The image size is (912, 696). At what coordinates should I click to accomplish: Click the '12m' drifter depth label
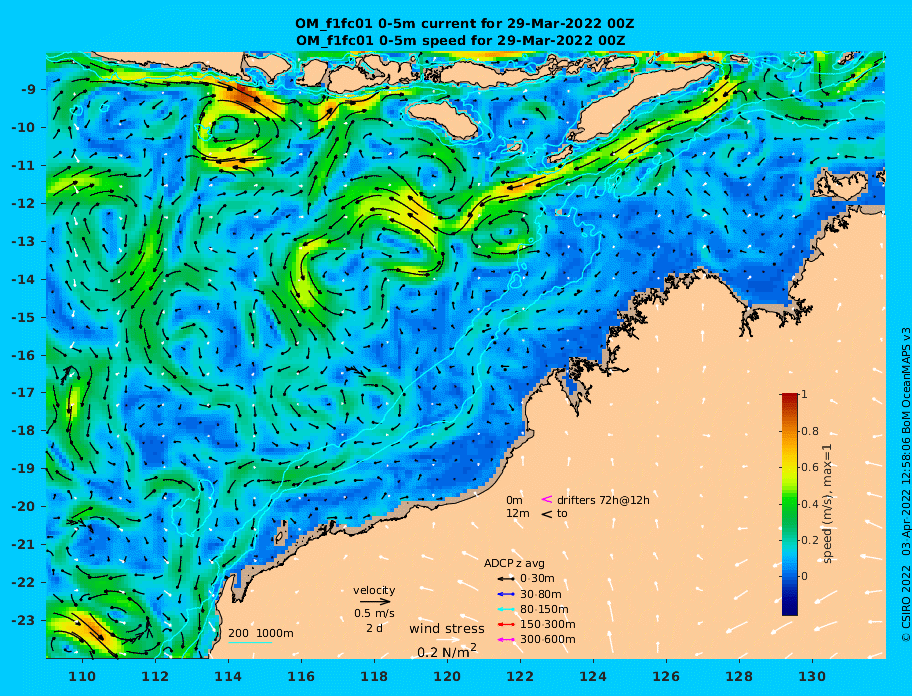(518, 514)
